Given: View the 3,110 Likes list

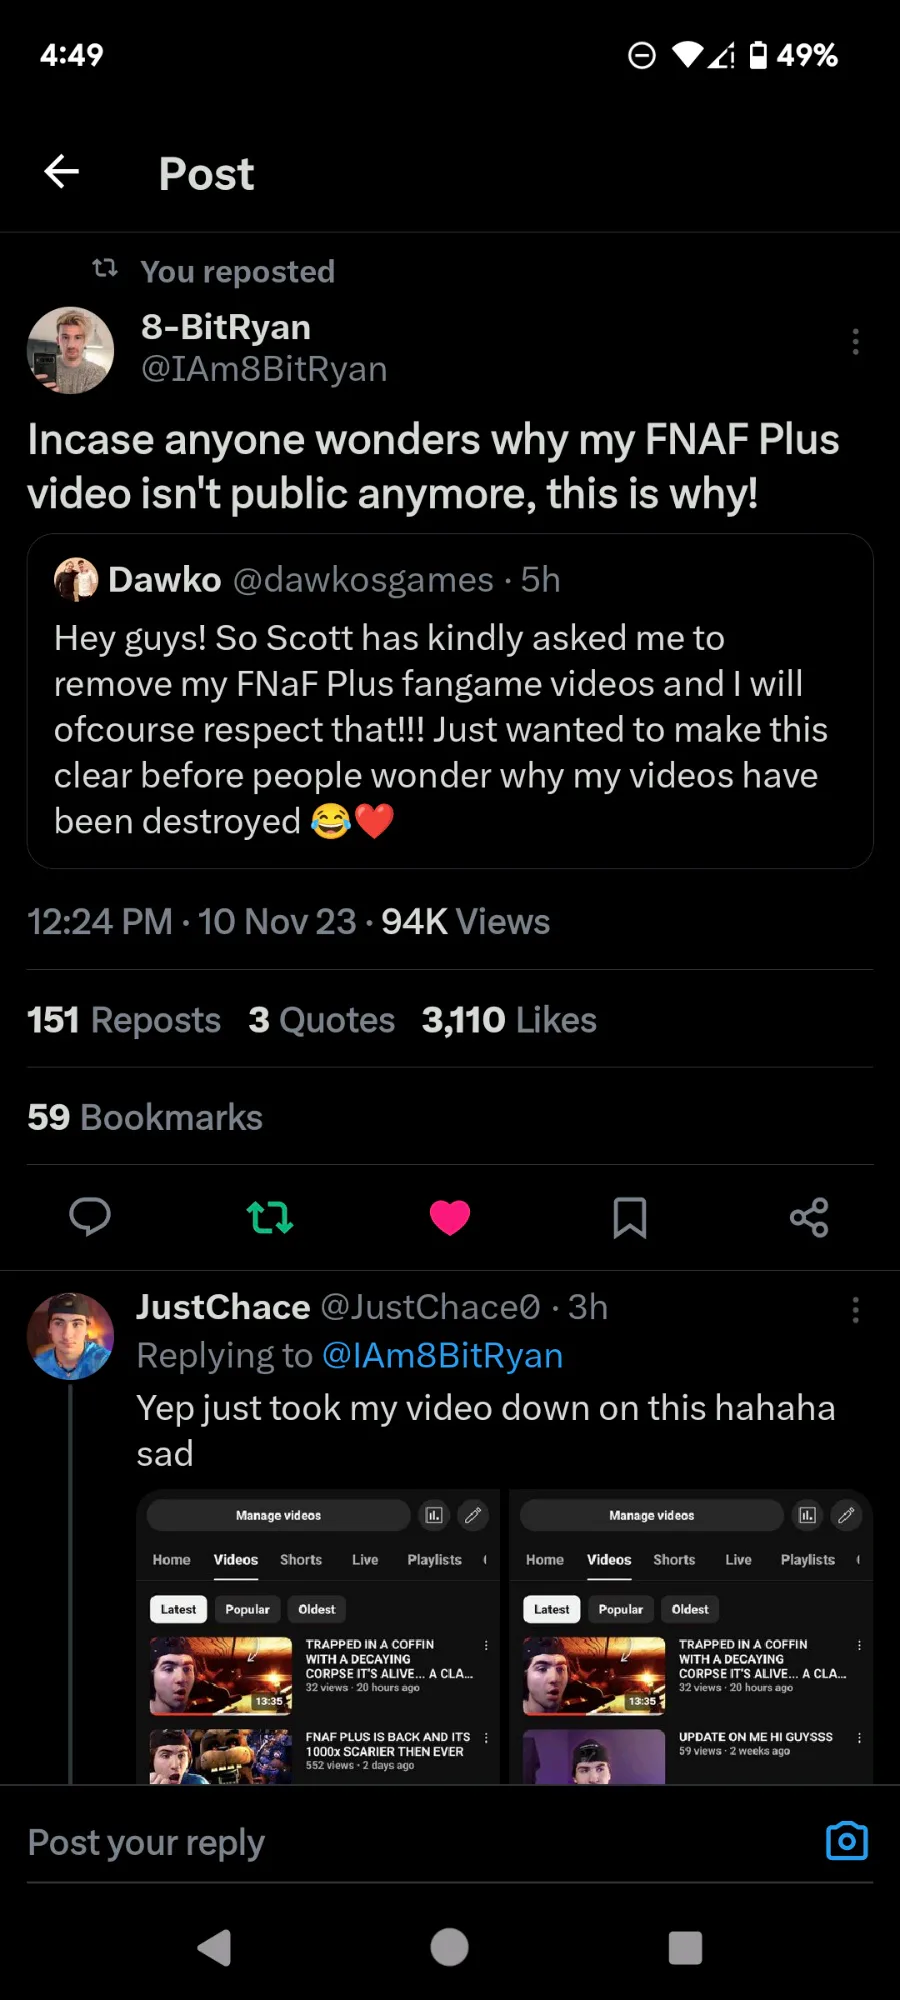Looking at the screenshot, I should pos(509,1020).
